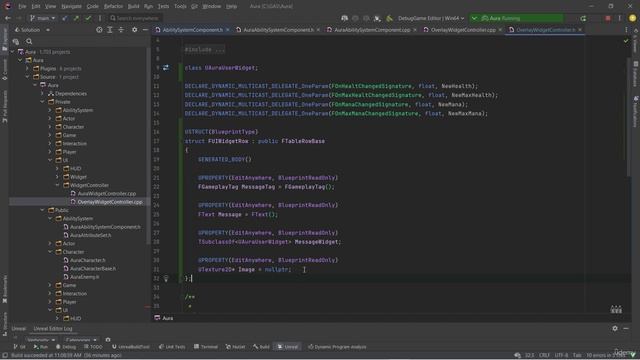Click the Back navigation arrow
This screenshot has width=640, height=360.
pos(8,18)
